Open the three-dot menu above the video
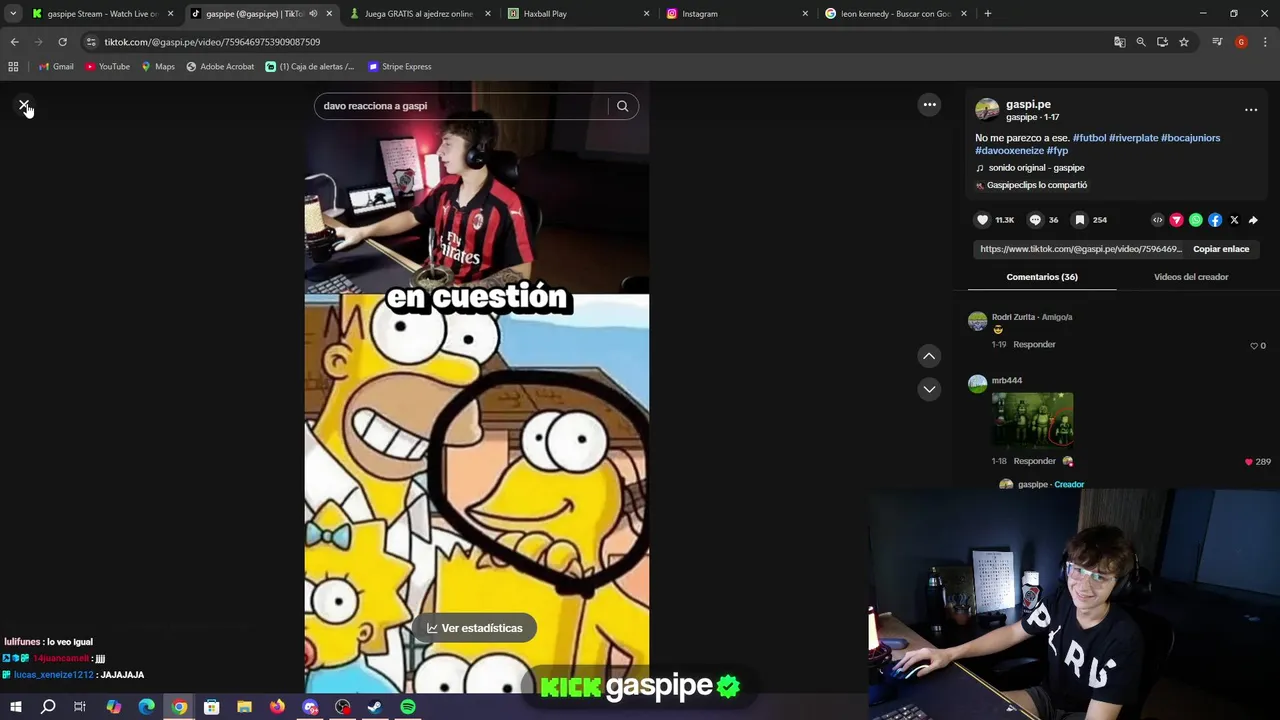Image resolution: width=1280 pixels, height=720 pixels. (x=929, y=105)
